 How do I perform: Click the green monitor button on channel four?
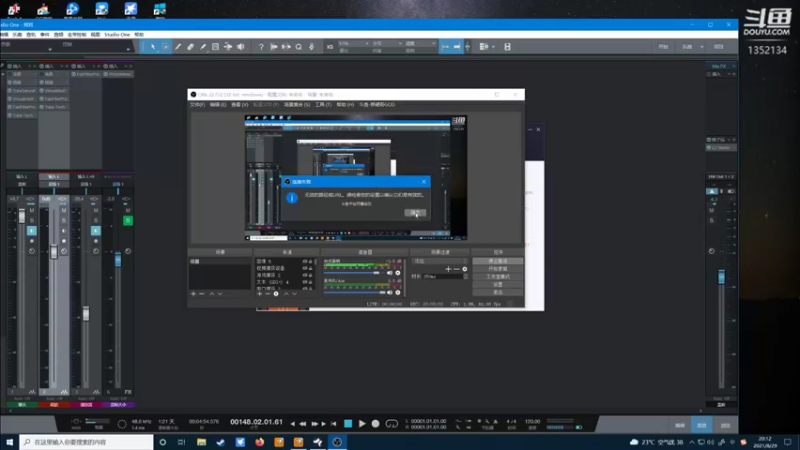click(128, 220)
